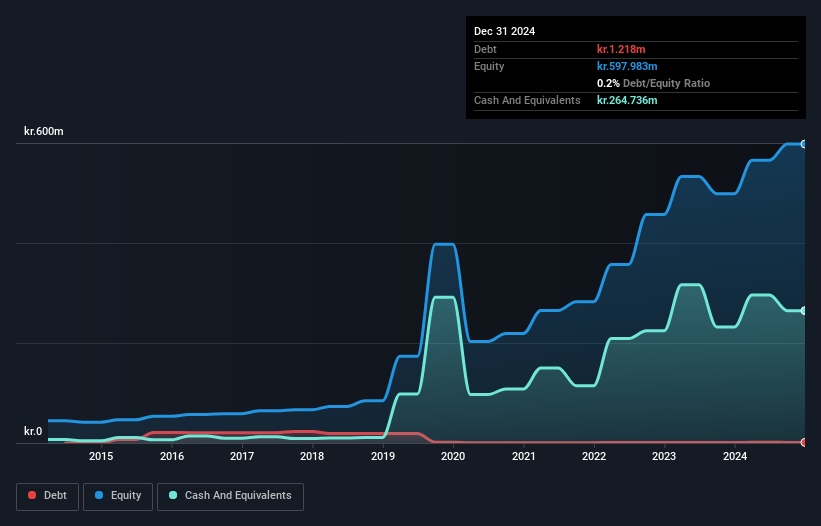Screen dimensions: 821x526
Task: Click the Dec 31 2024 tooltip date
Action: pos(504,31)
